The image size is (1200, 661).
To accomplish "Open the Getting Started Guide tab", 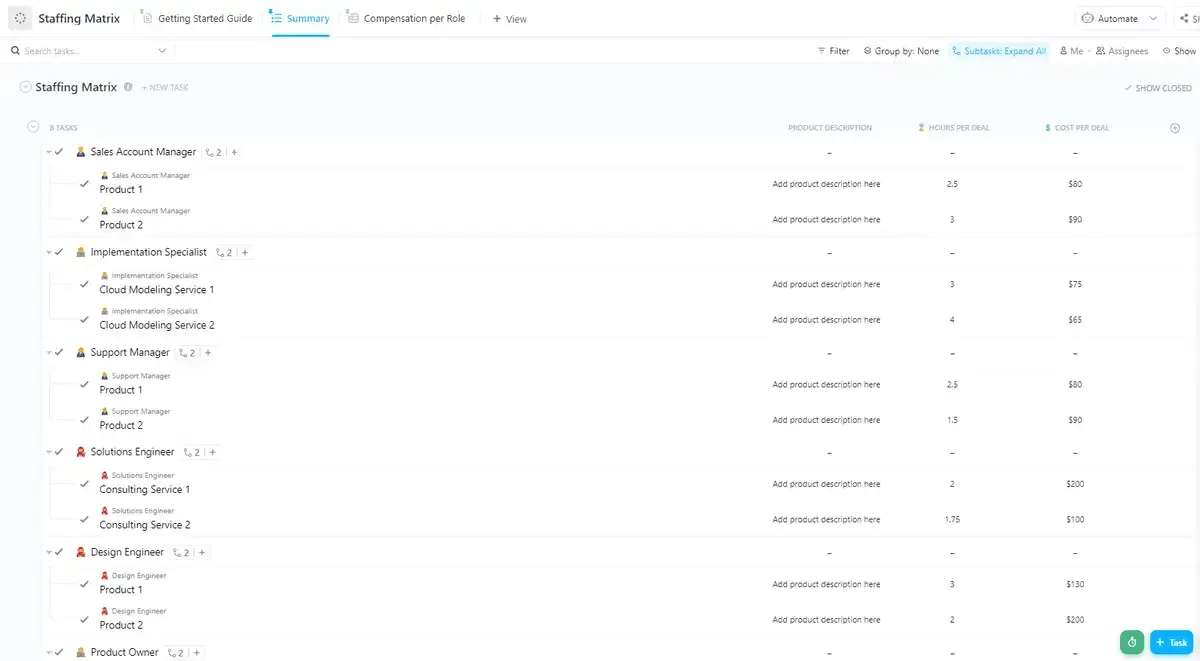I will (x=197, y=18).
